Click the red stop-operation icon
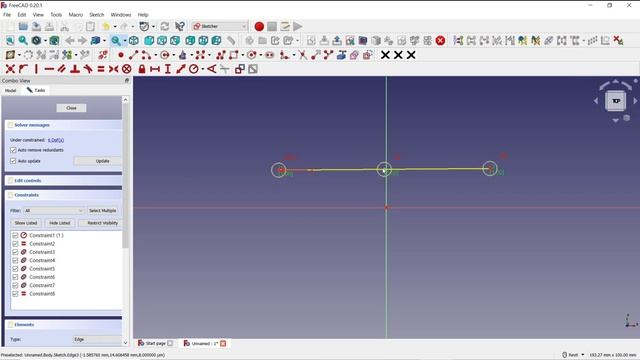640x360 pixels. [440, 40]
